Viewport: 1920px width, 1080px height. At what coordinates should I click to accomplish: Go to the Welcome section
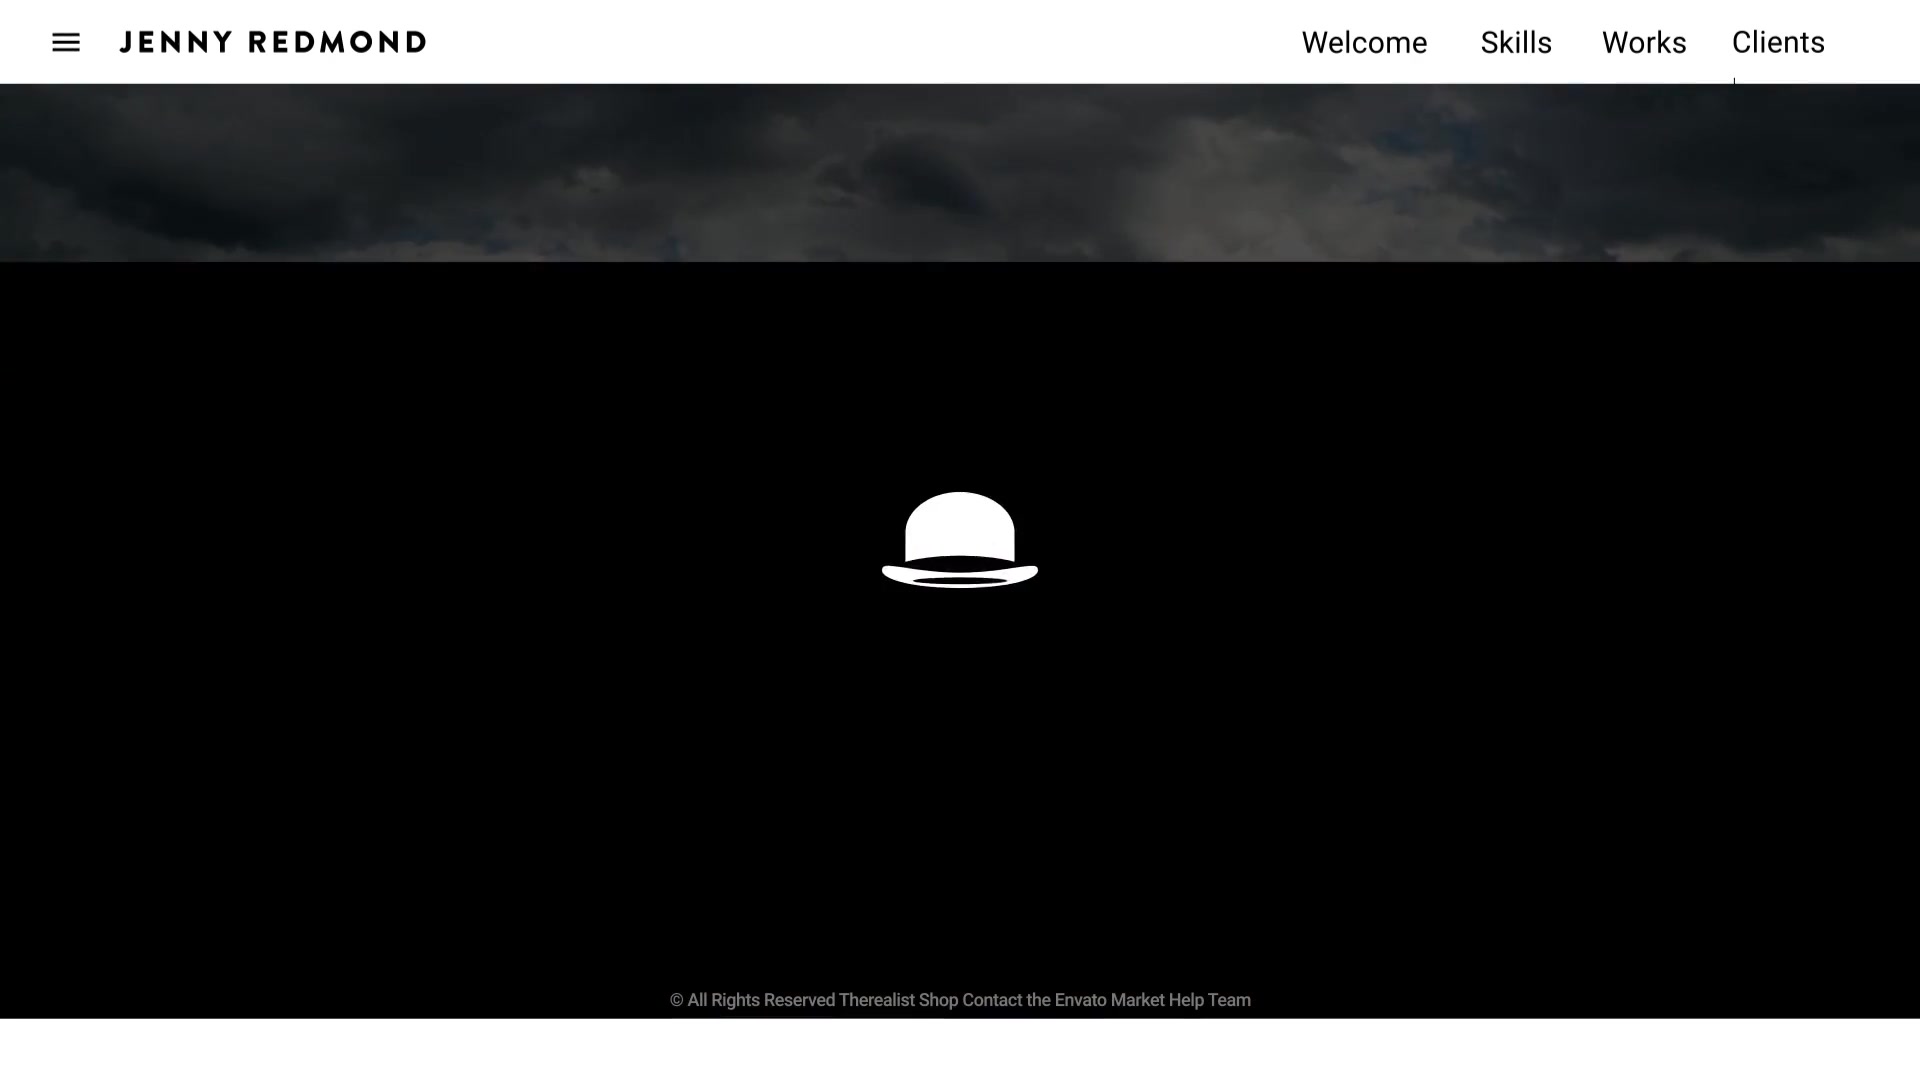tap(1364, 43)
